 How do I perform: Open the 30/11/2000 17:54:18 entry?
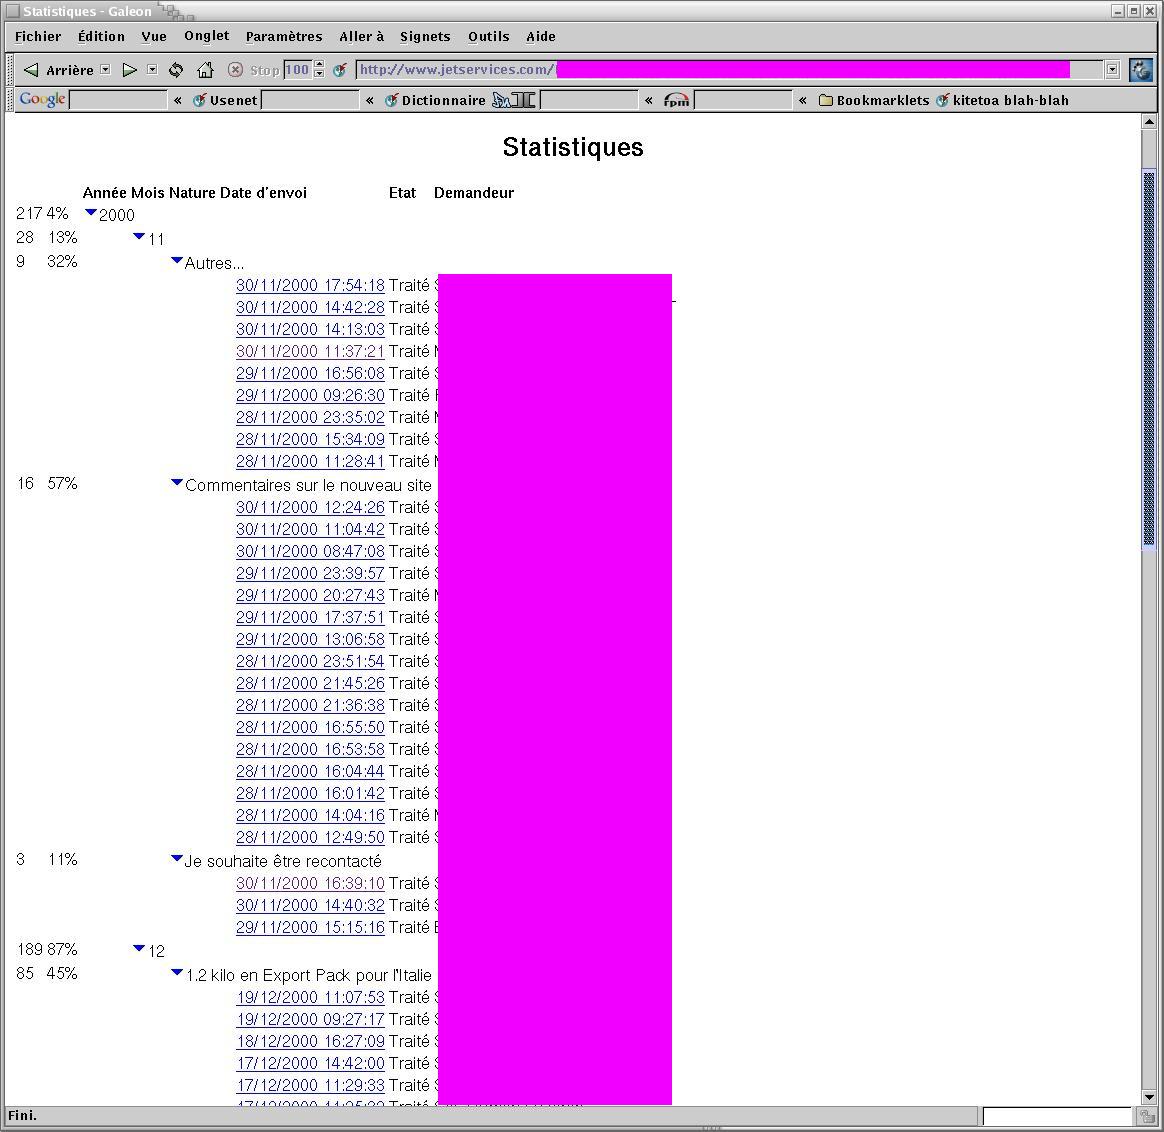(x=310, y=285)
